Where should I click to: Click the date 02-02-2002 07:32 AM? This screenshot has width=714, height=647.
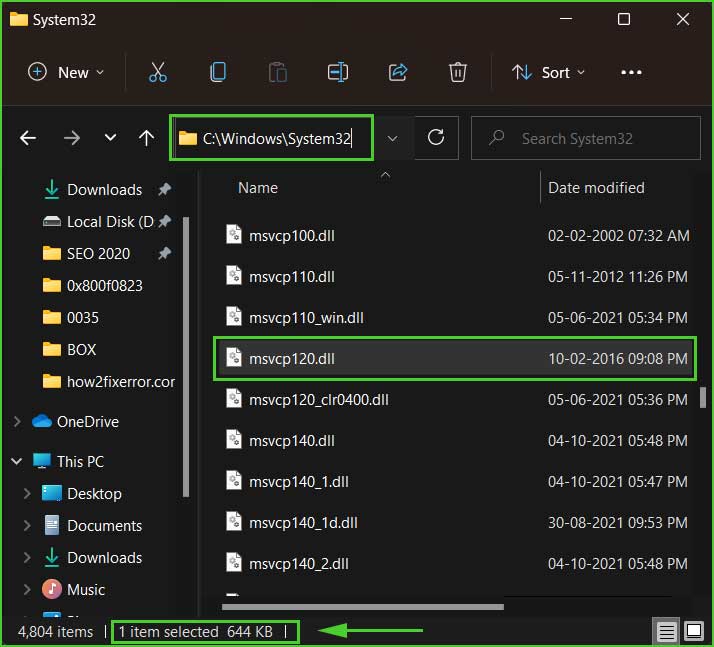pos(618,235)
